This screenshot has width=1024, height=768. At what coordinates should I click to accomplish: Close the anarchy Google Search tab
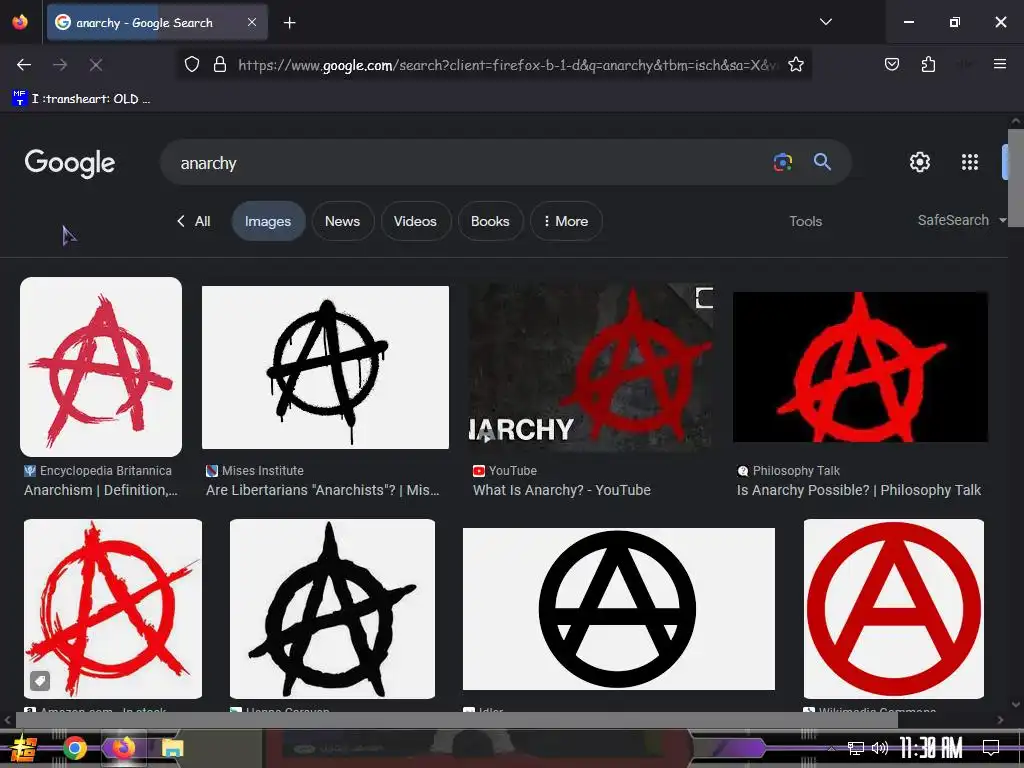tap(251, 22)
